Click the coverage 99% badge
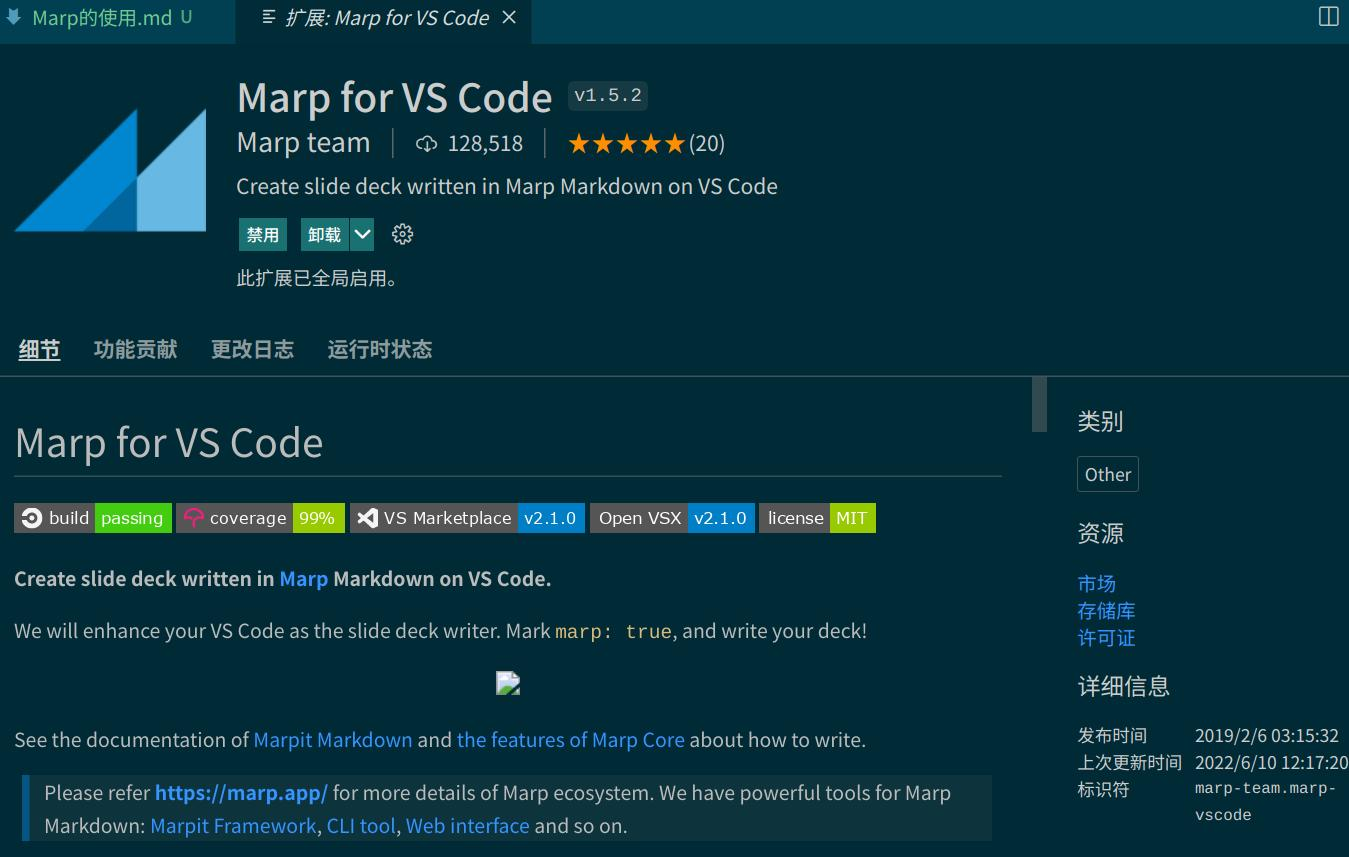The width and height of the screenshot is (1349, 857). click(260, 518)
